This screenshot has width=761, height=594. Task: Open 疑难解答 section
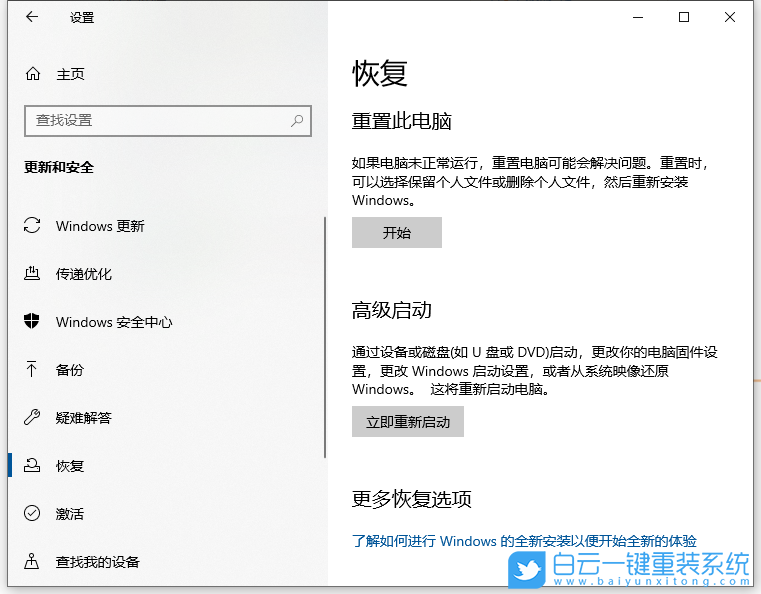83,418
